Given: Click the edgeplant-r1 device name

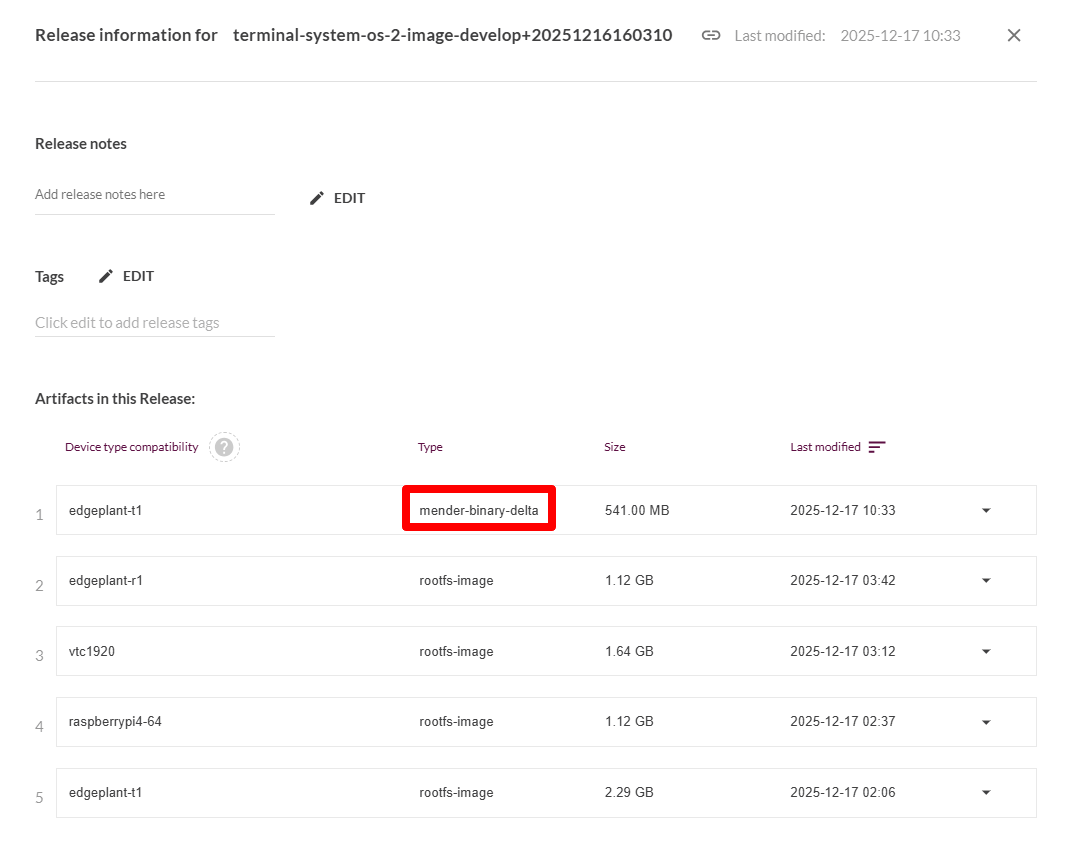Looking at the screenshot, I should [x=105, y=581].
